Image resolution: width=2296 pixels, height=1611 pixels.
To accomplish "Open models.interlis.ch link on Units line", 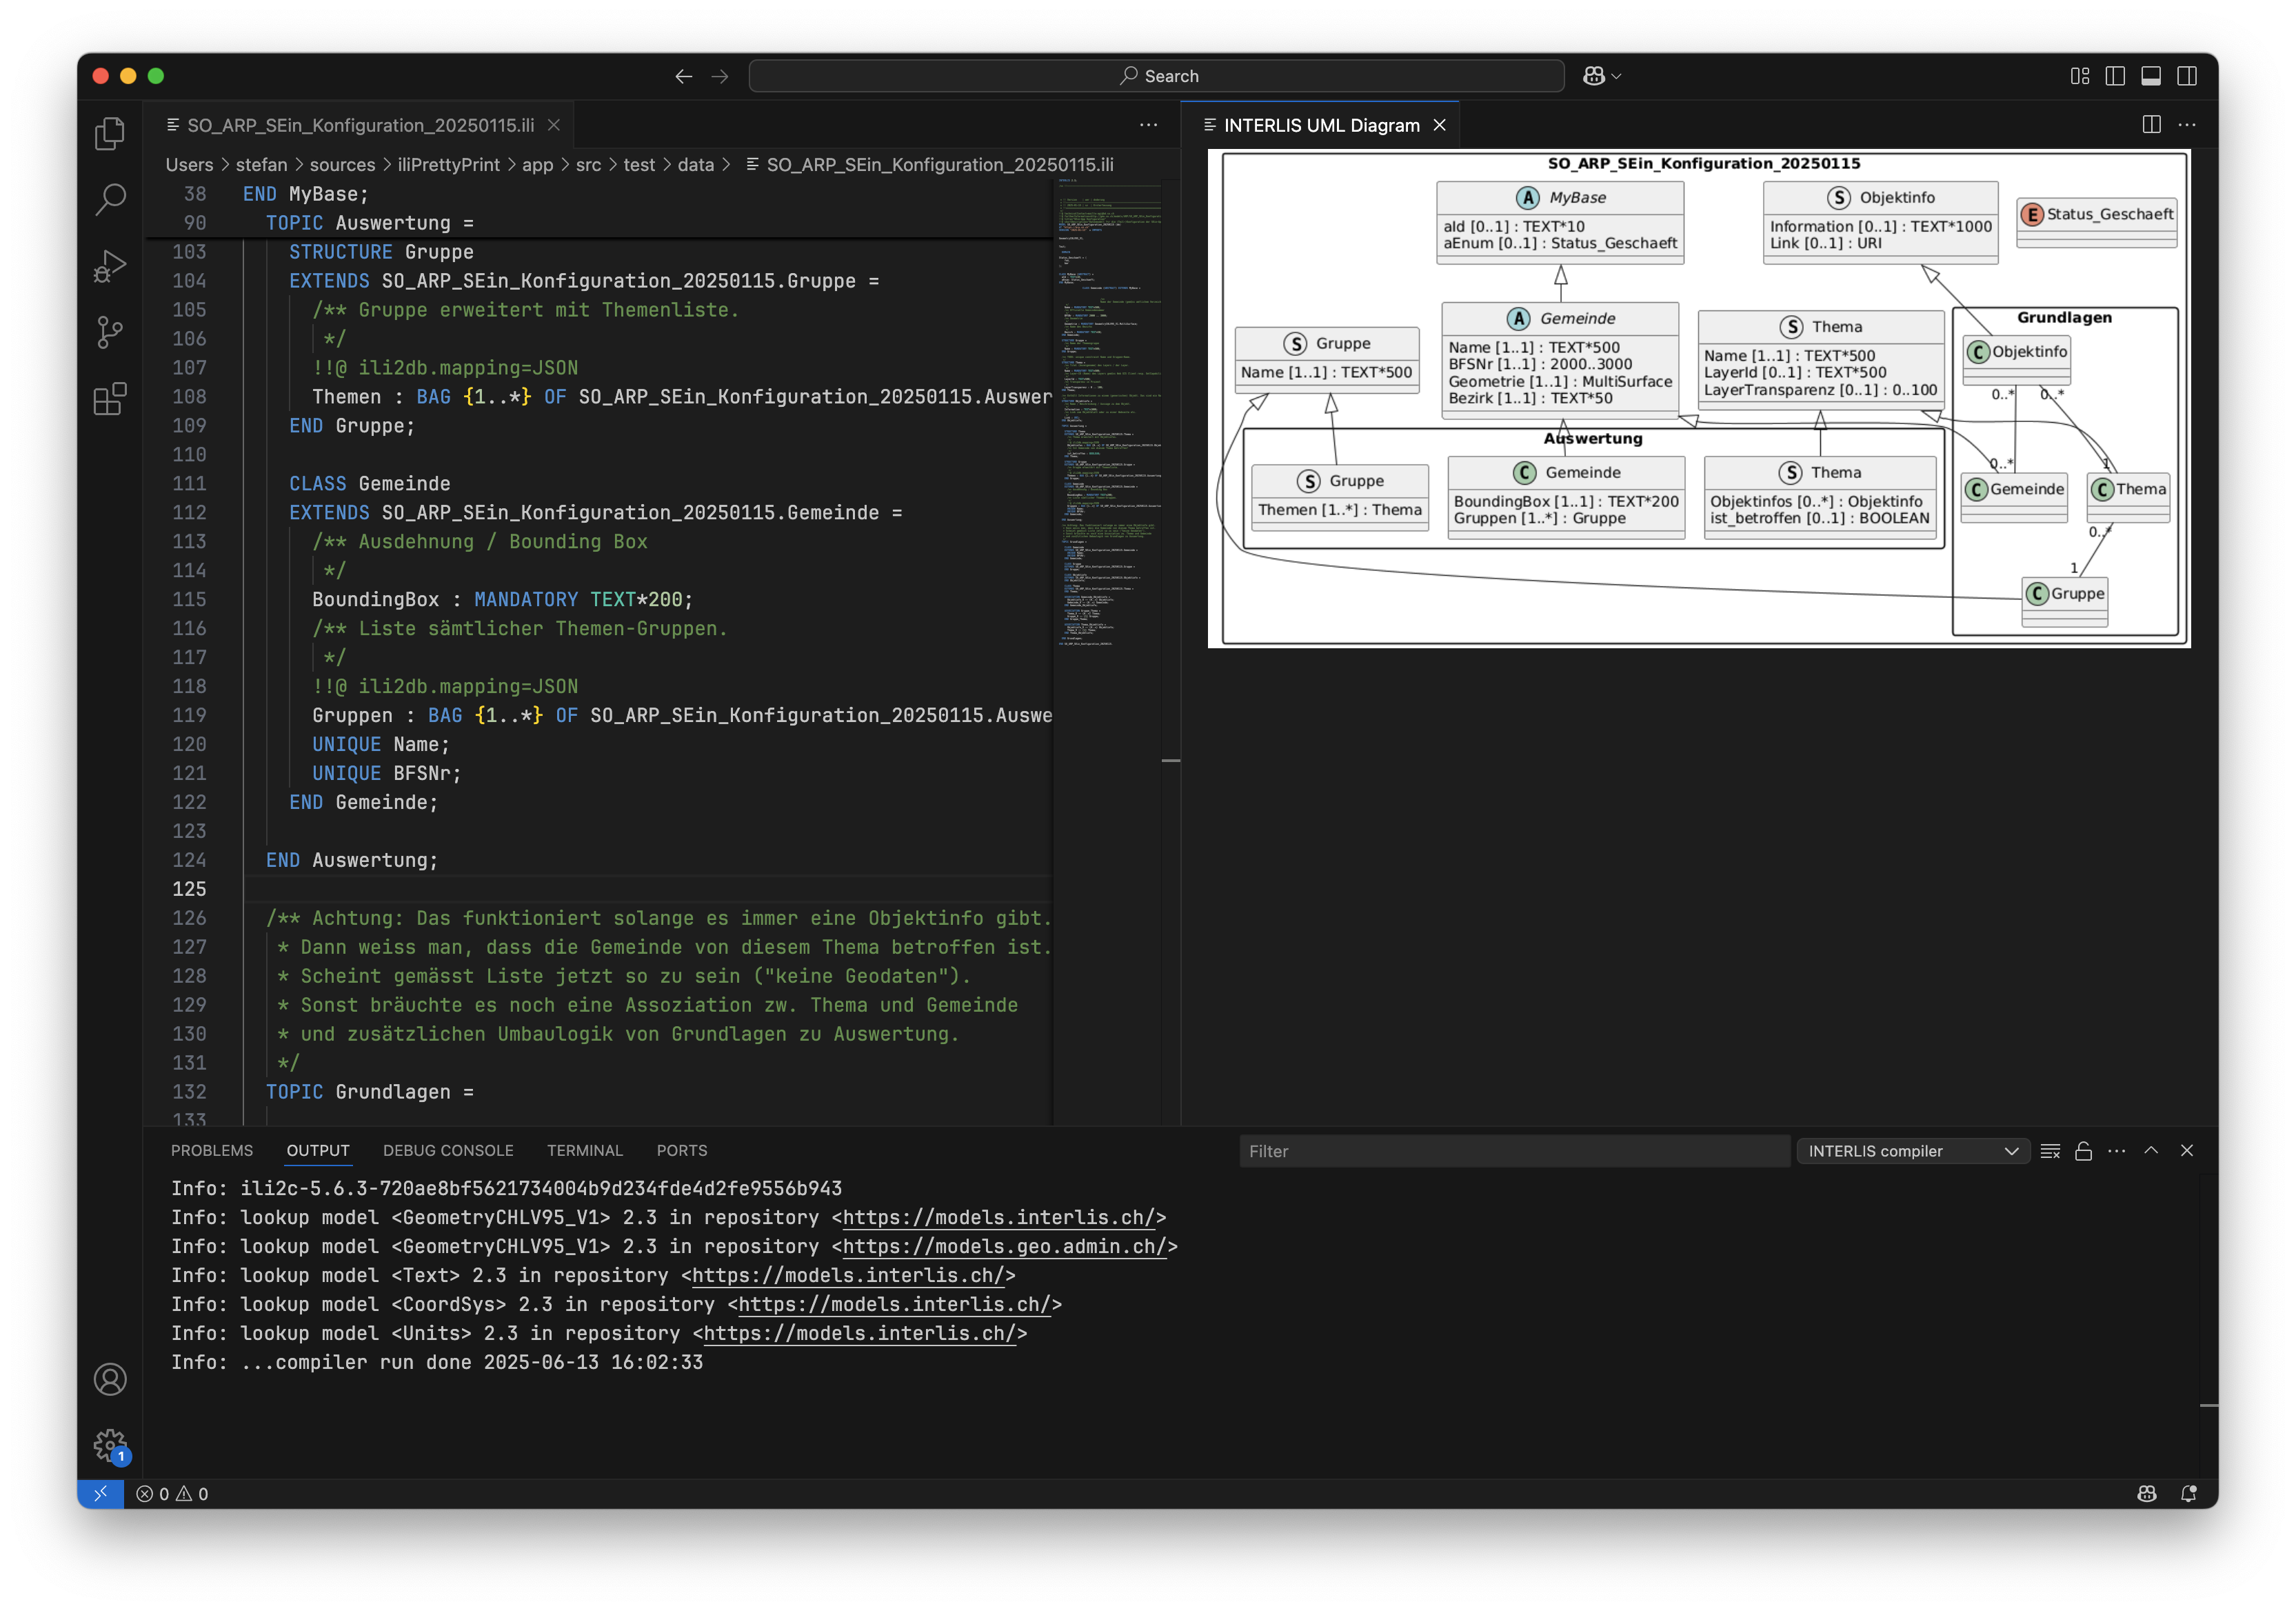I will point(860,1333).
